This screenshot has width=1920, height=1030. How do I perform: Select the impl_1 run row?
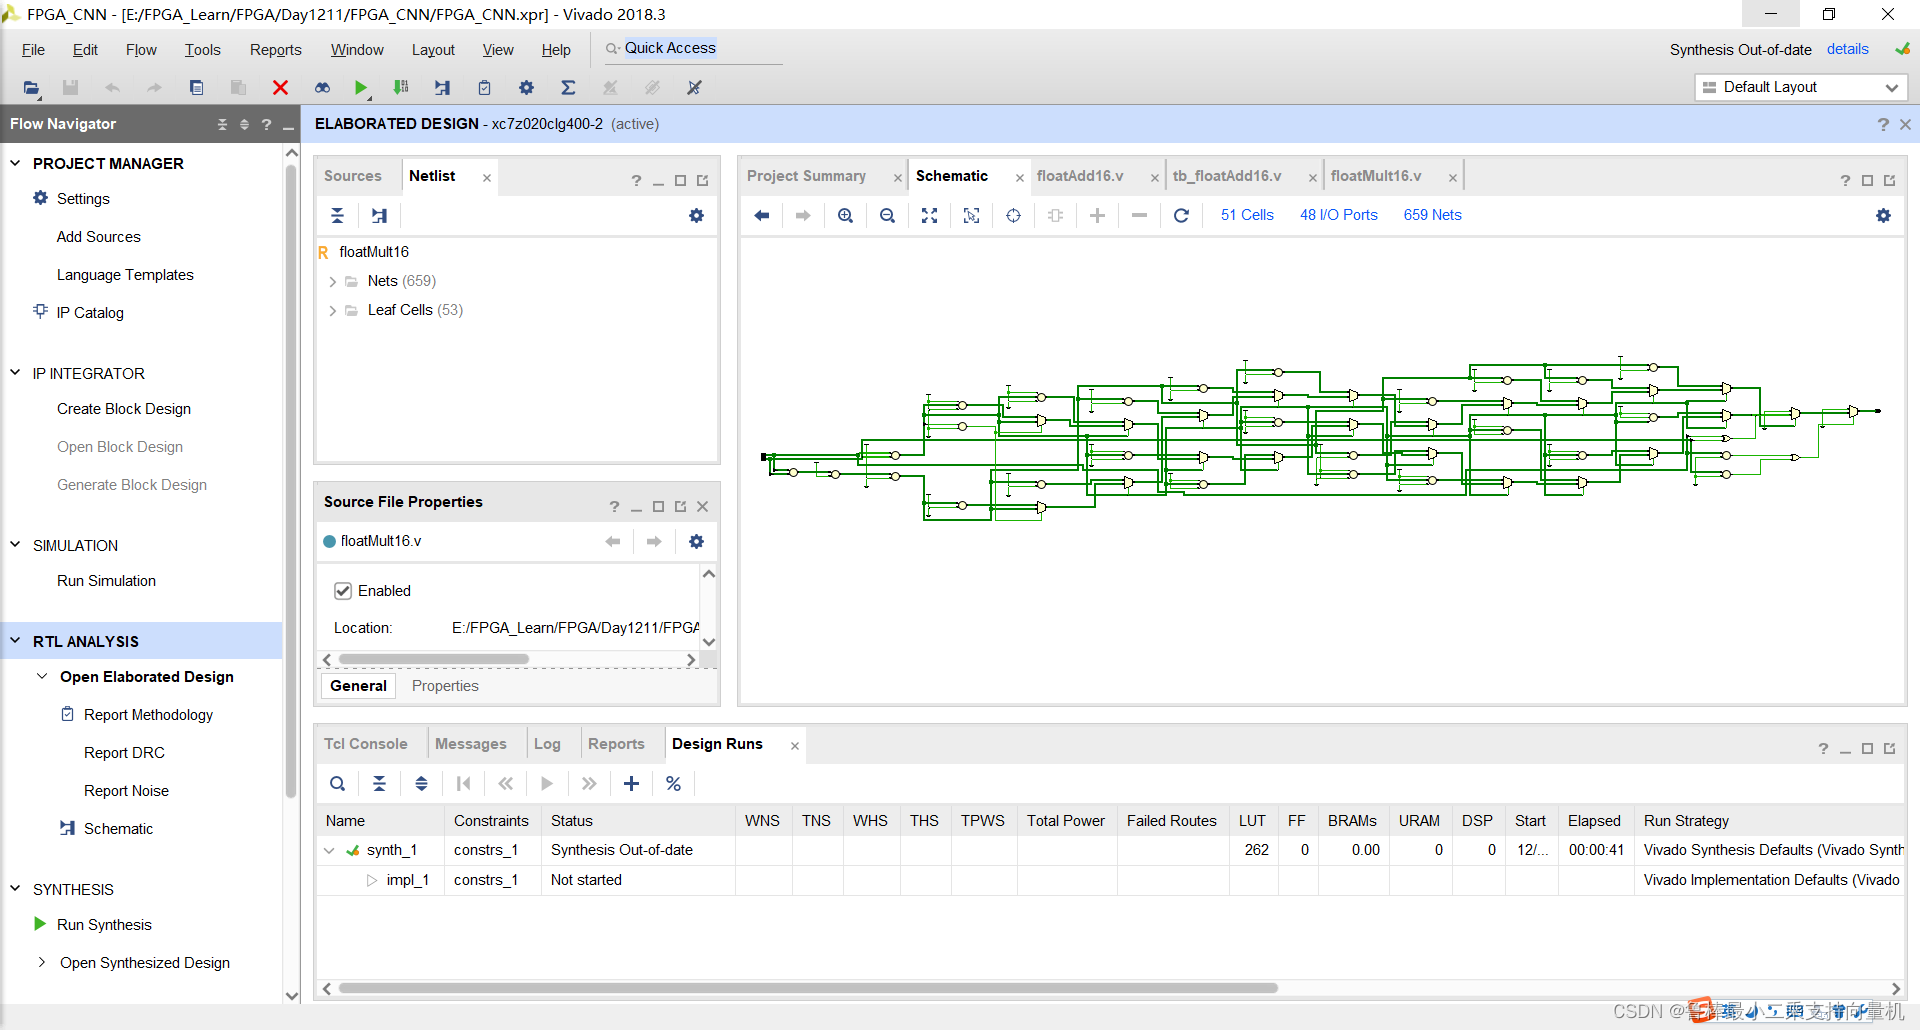pos(1110,880)
